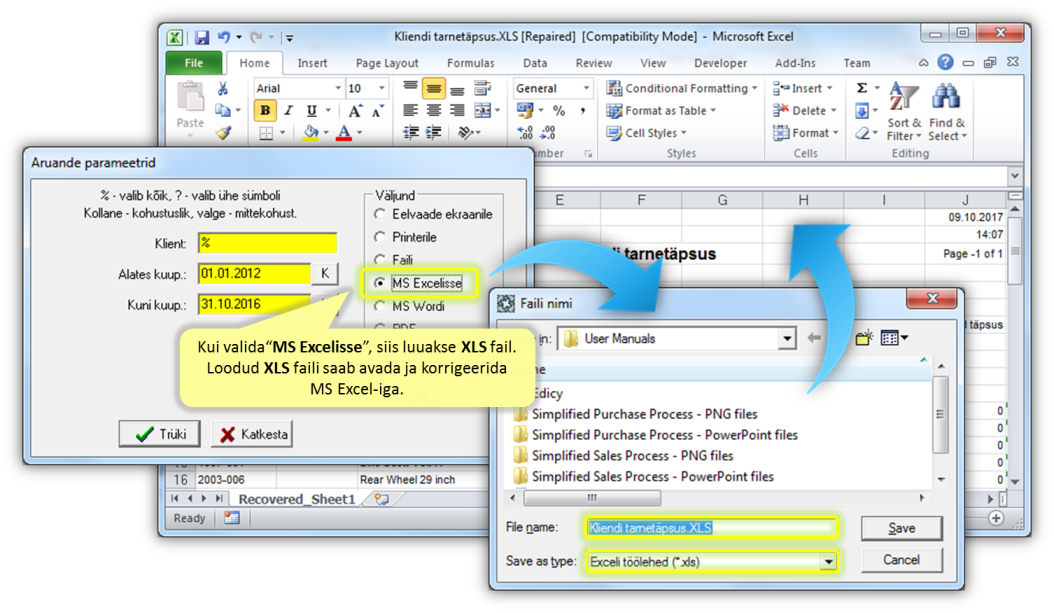Image resolution: width=1054 pixels, height=613 pixels.
Task: Open Save as type dropdown
Action: tap(828, 562)
